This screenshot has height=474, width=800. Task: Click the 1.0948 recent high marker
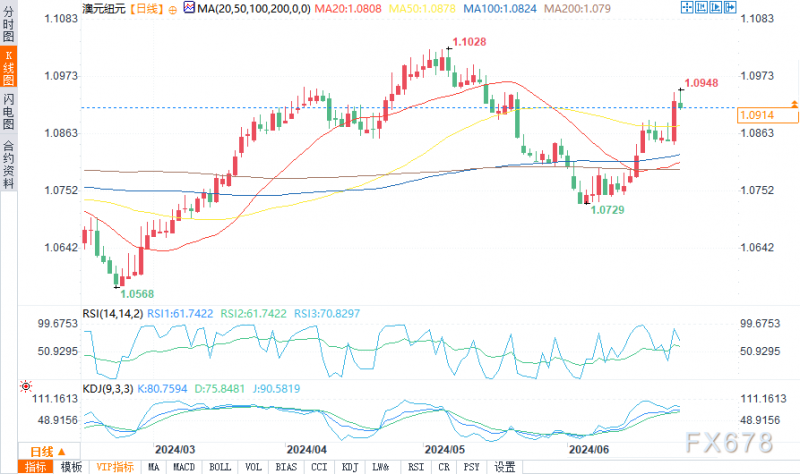coord(701,83)
